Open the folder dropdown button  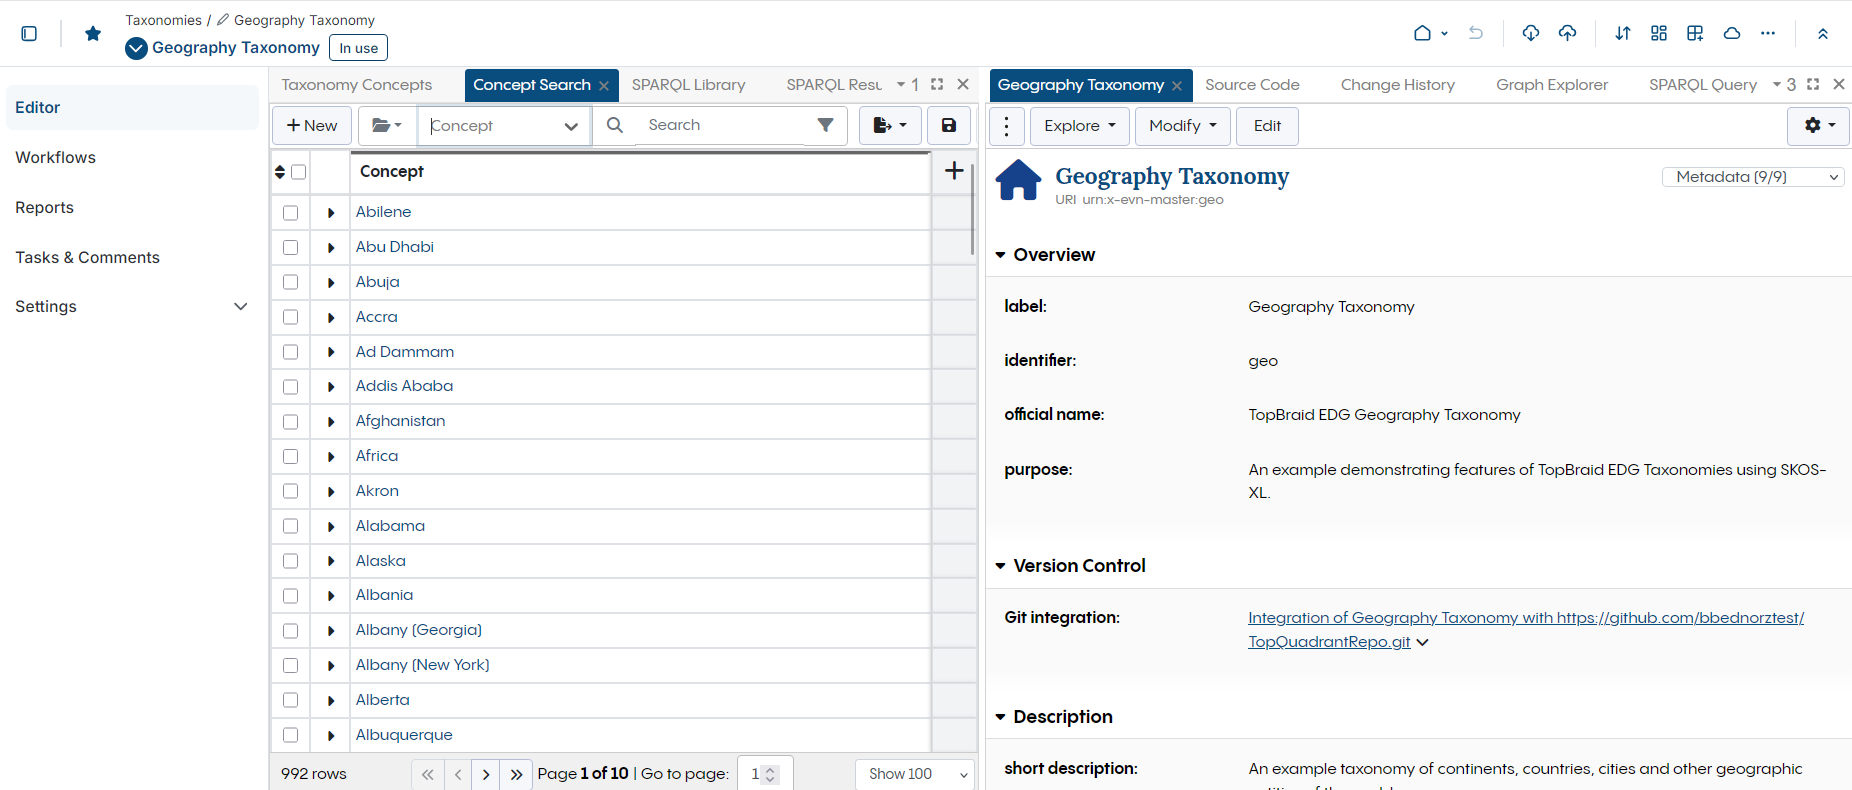[387, 125]
